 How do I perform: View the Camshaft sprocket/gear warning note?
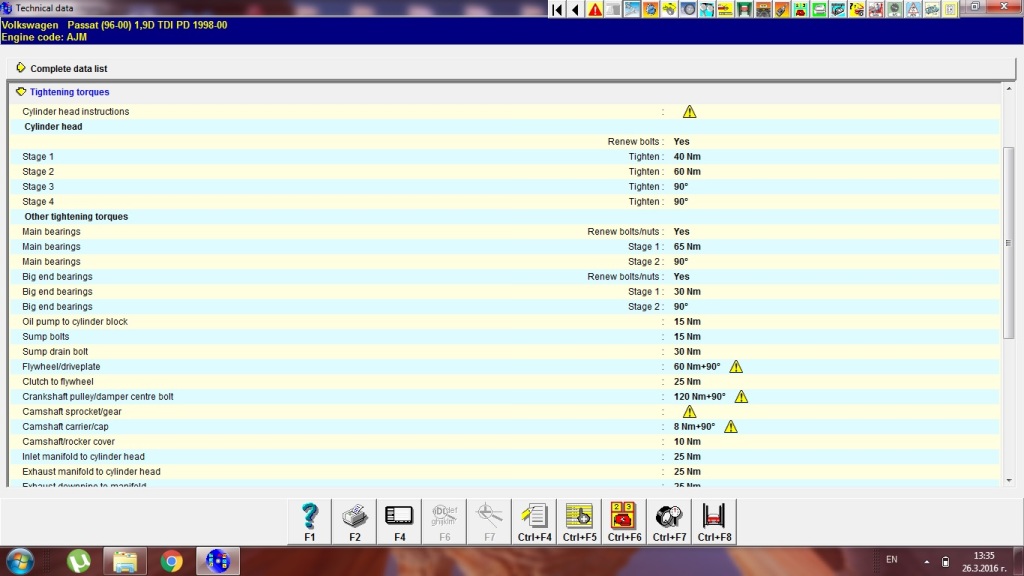coord(689,412)
